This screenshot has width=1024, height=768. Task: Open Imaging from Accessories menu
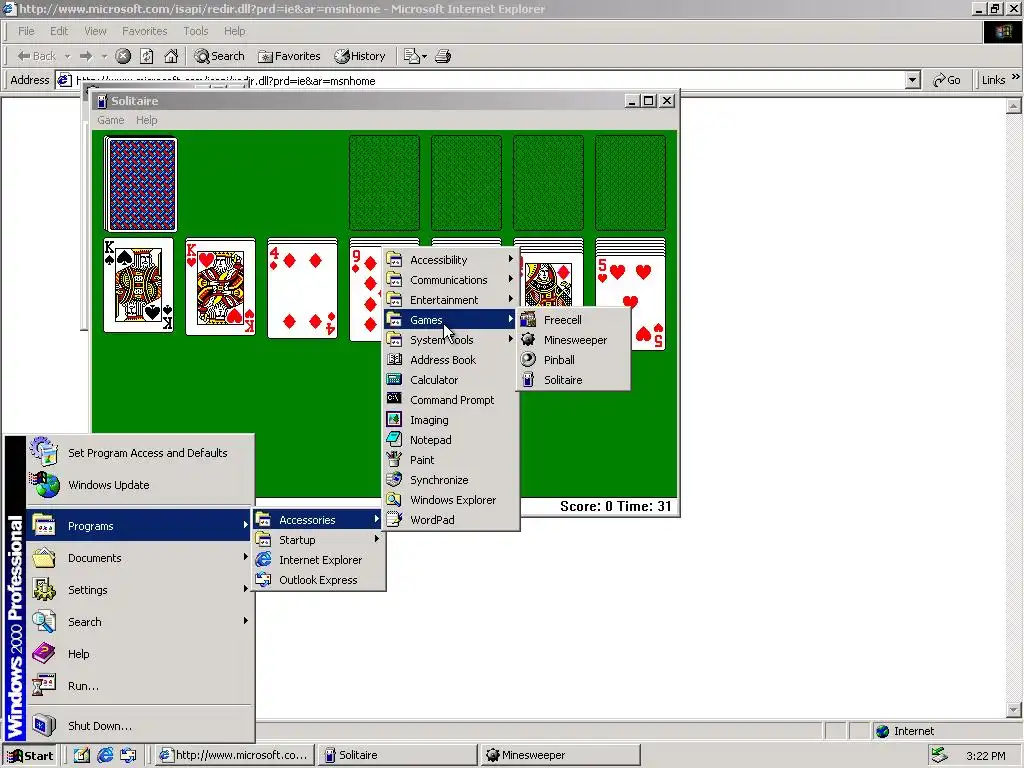[451, 421]
